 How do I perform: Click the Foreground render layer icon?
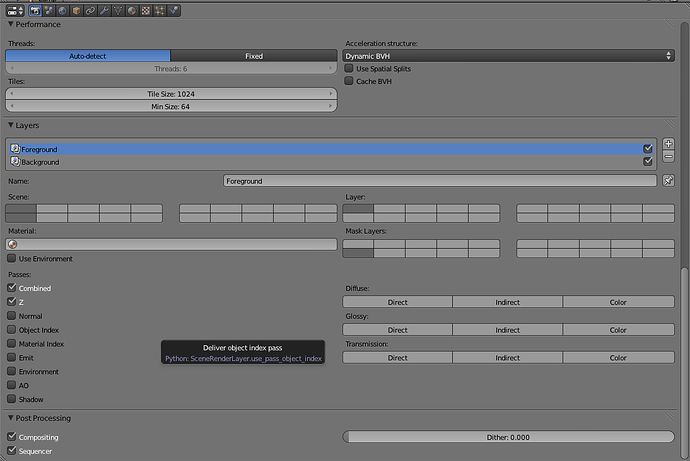[15, 149]
